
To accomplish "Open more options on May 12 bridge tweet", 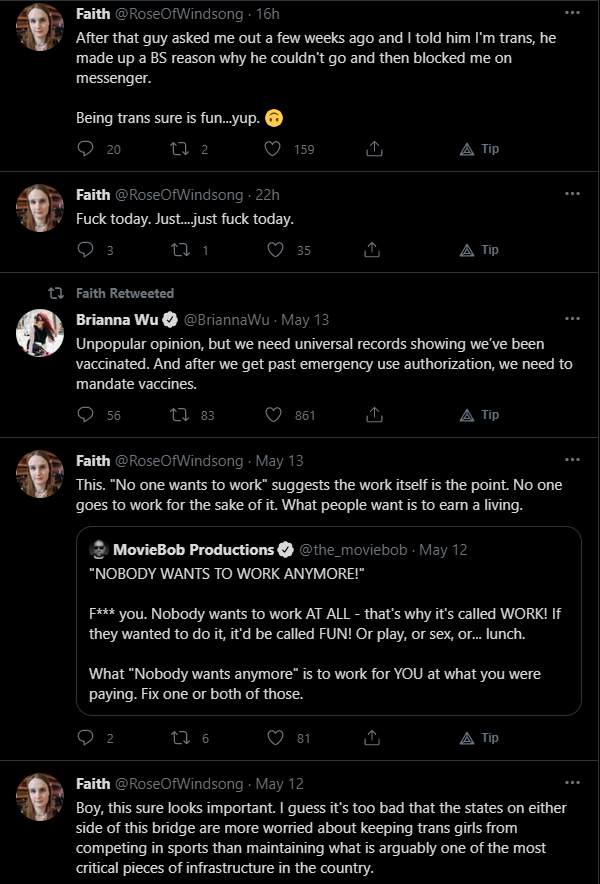I will point(572,783).
